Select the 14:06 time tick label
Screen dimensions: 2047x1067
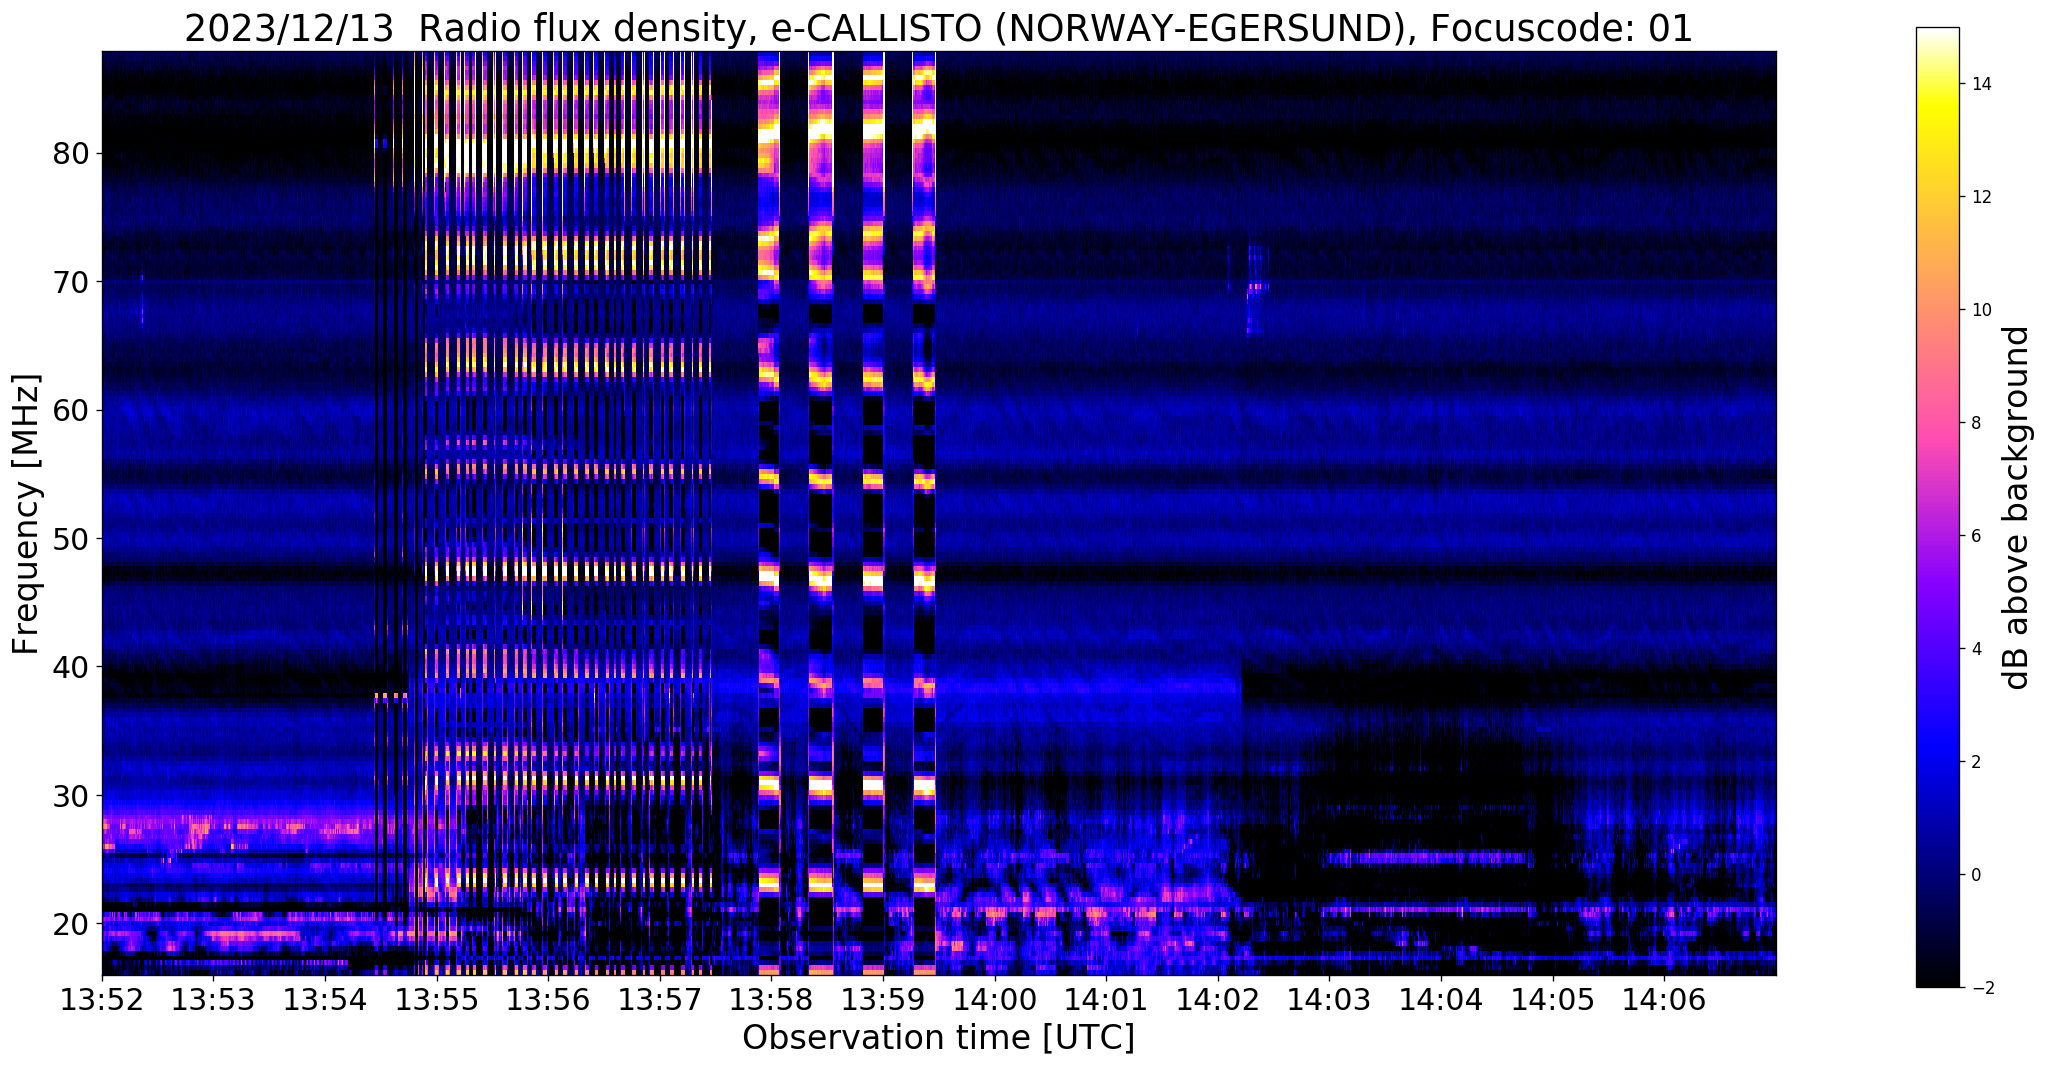coord(1665,1000)
